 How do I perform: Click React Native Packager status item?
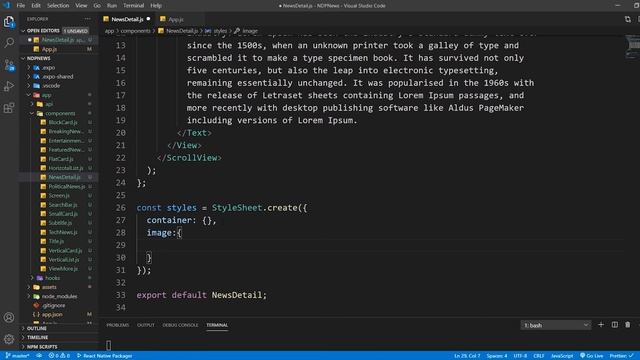(104, 356)
